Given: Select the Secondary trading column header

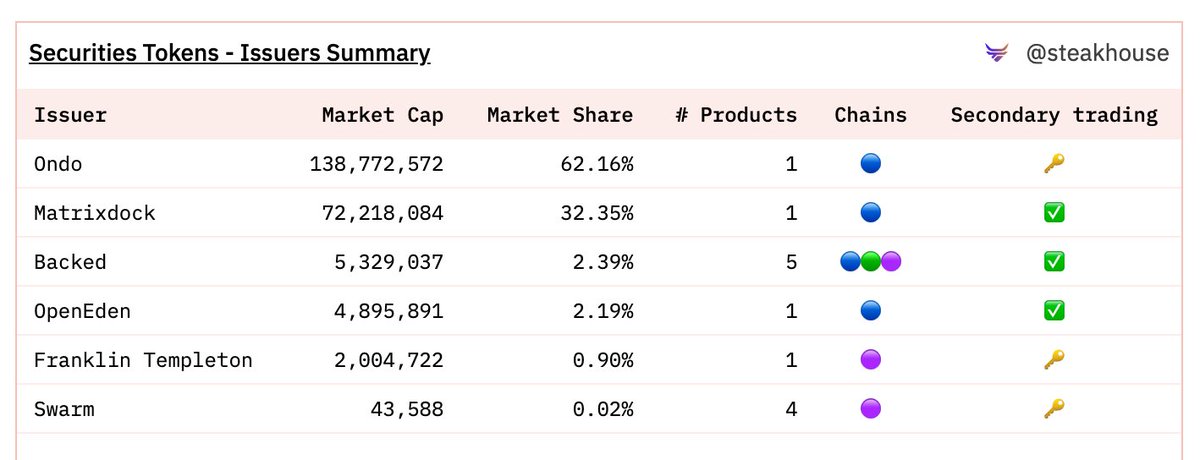Looking at the screenshot, I should 1054,115.
